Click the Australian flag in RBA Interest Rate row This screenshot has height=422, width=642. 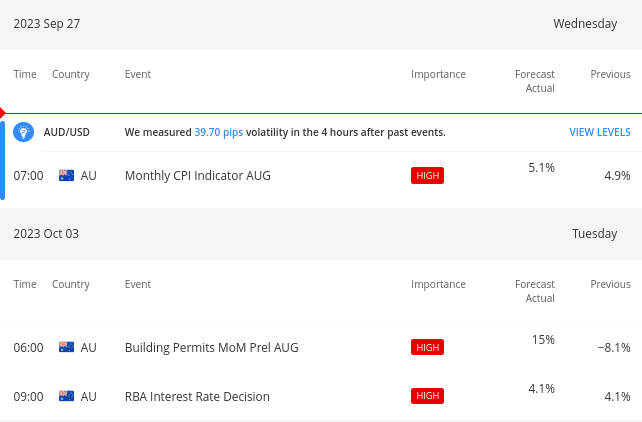66,396
